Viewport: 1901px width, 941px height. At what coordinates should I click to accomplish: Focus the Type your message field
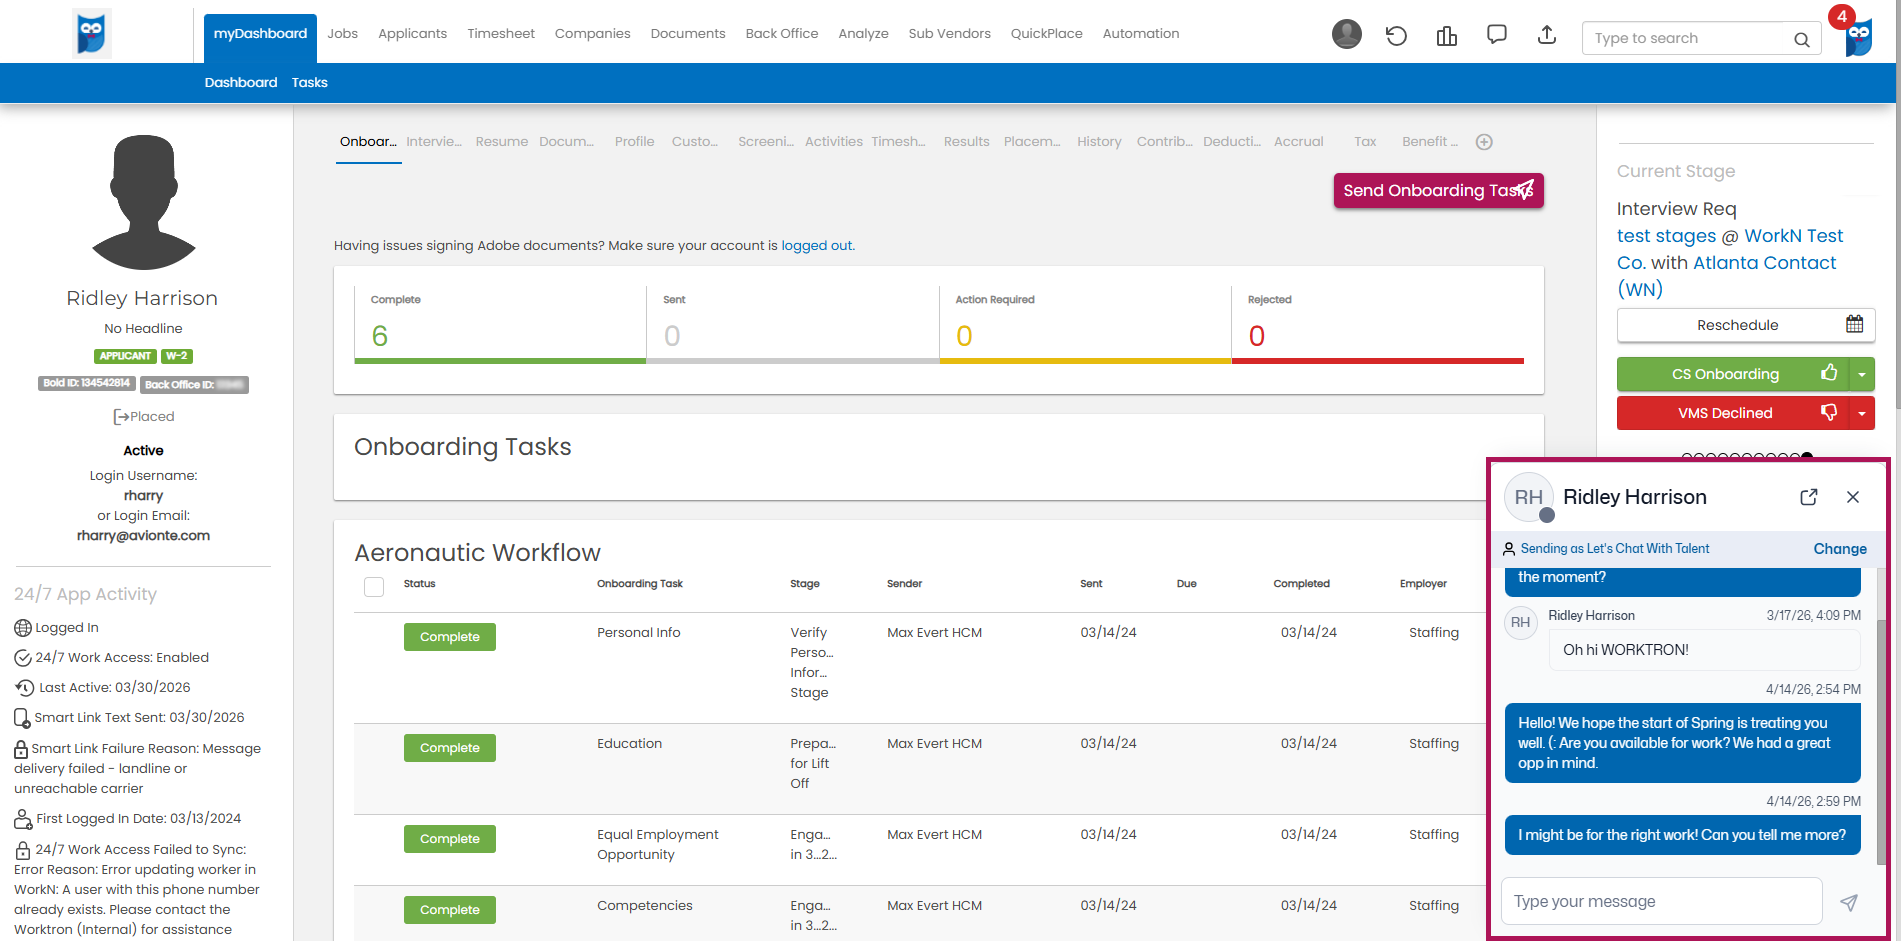coord(1661,902)
